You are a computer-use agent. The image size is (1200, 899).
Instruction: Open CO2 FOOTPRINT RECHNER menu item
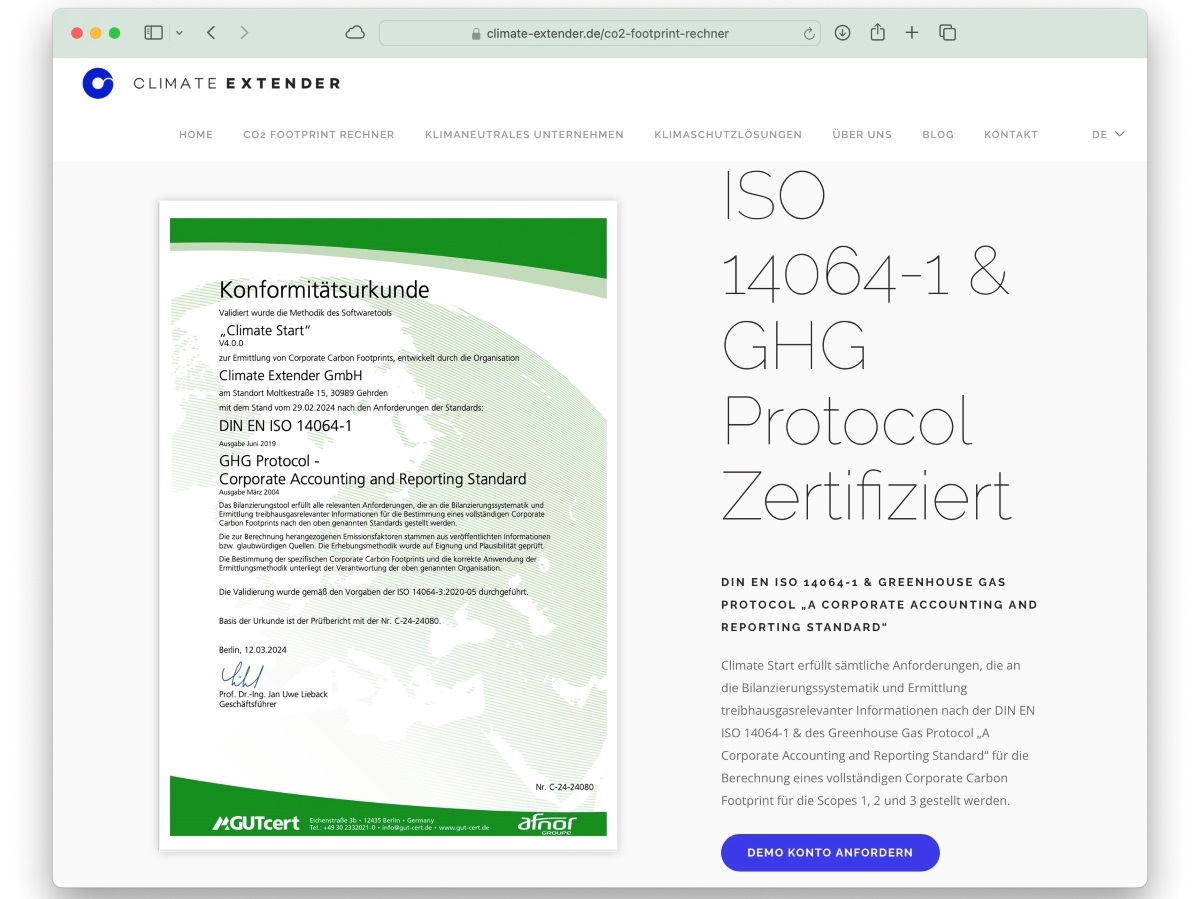(319, 135)
